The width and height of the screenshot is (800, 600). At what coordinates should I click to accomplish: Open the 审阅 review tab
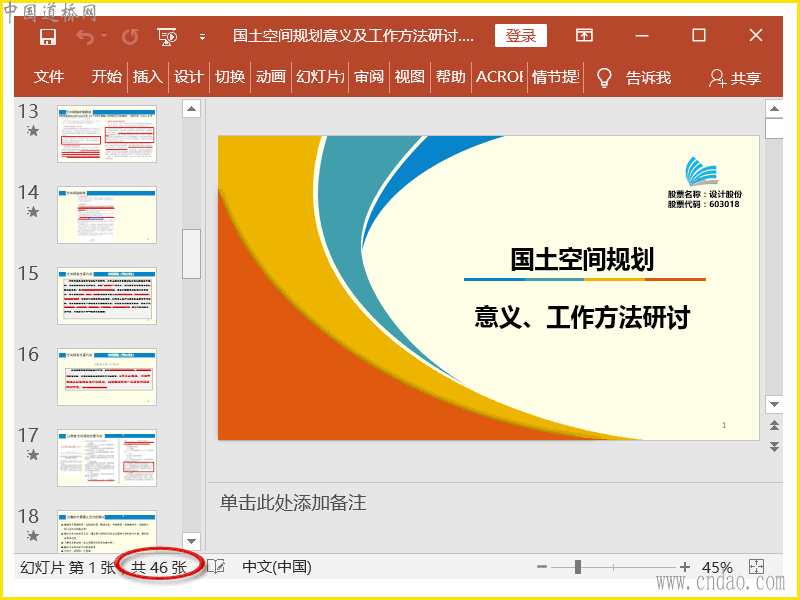click(x=369, y=77)
